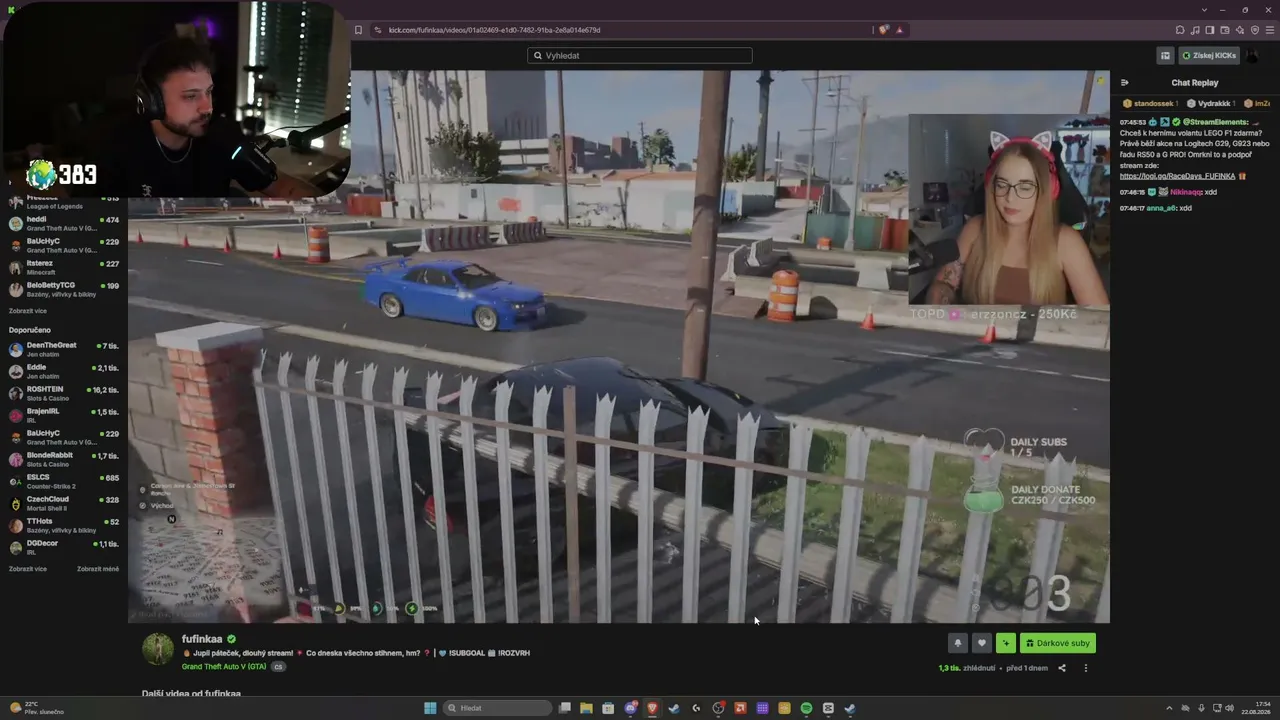This screenshot has height=720, width=1280.
Task: Share the video using share icon
Action: (x=1062, y=668)
